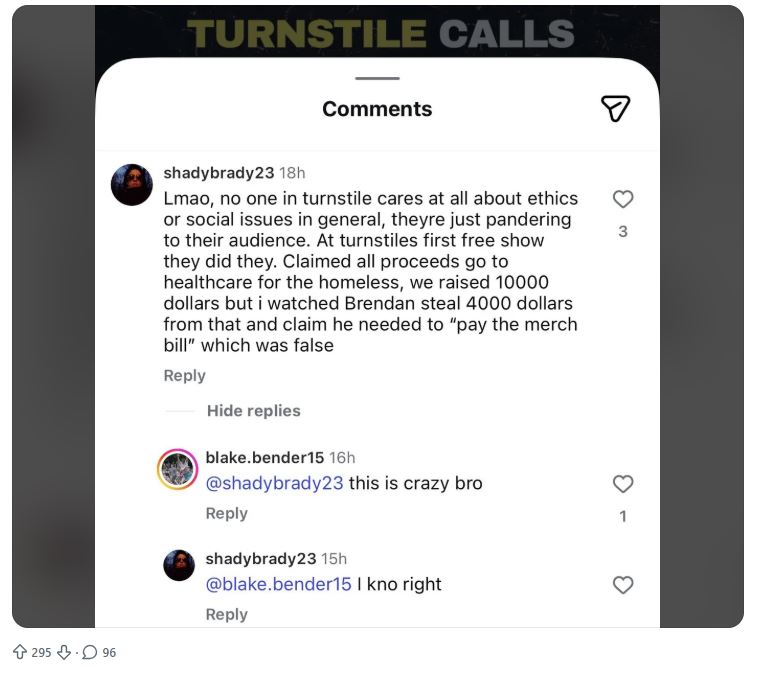Open the 96 comments bubble icon

coord(90,652)
